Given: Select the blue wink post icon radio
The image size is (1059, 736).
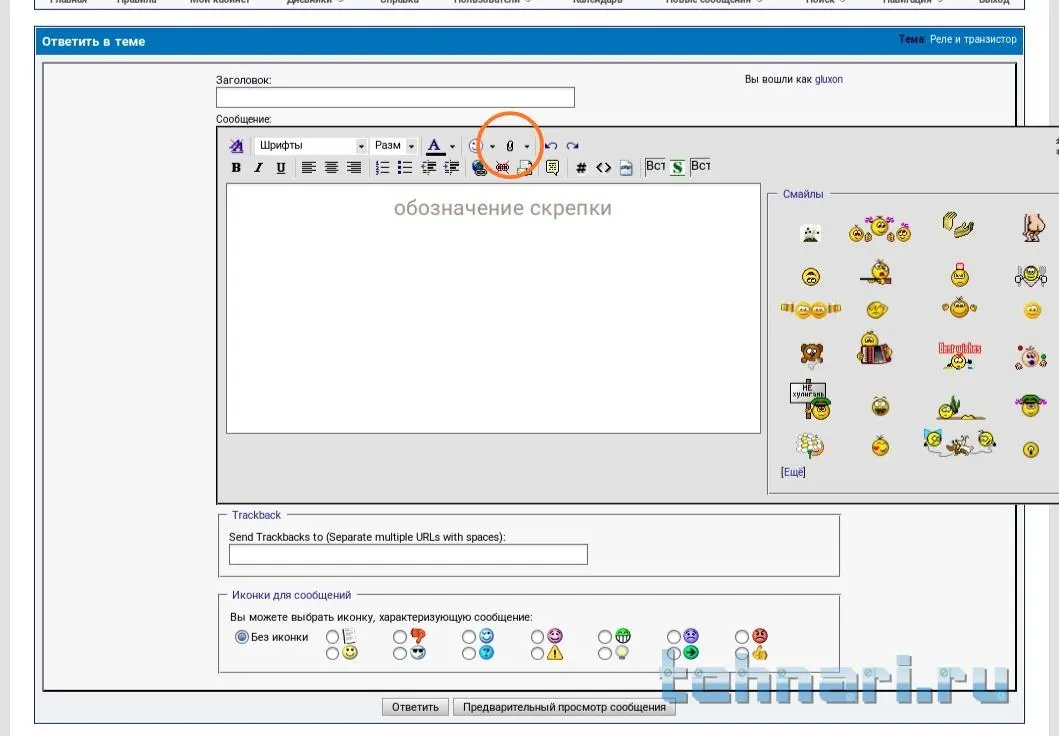Looking at the screenshot, I should (x=469, y=636).
